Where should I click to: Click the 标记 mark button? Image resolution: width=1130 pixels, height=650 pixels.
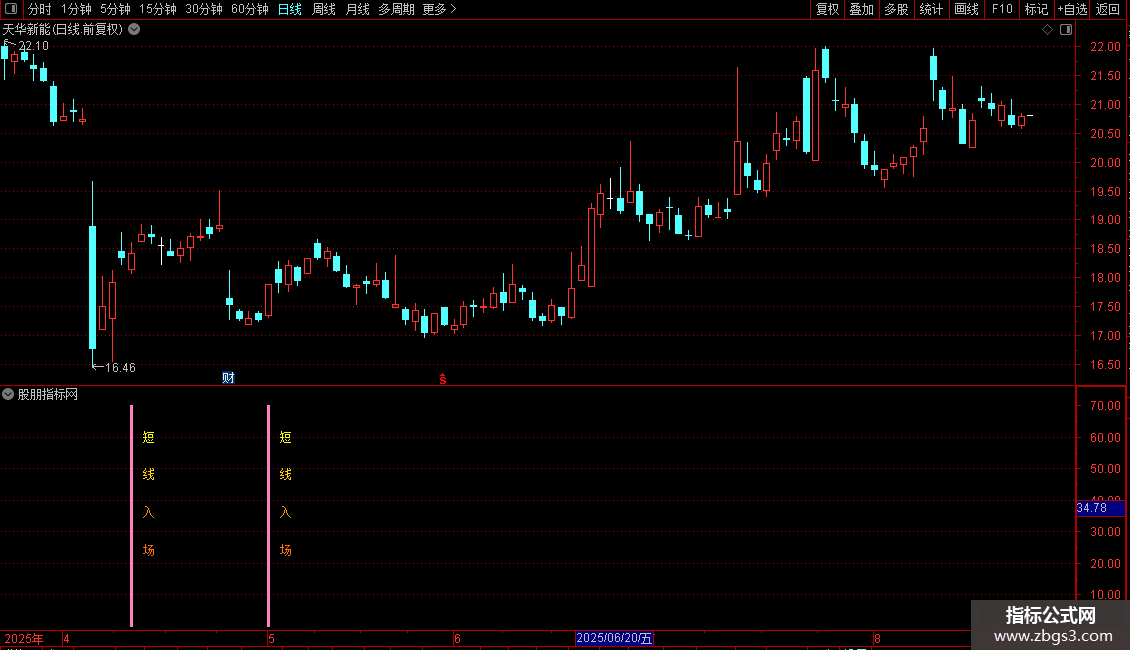point(1036,9)
